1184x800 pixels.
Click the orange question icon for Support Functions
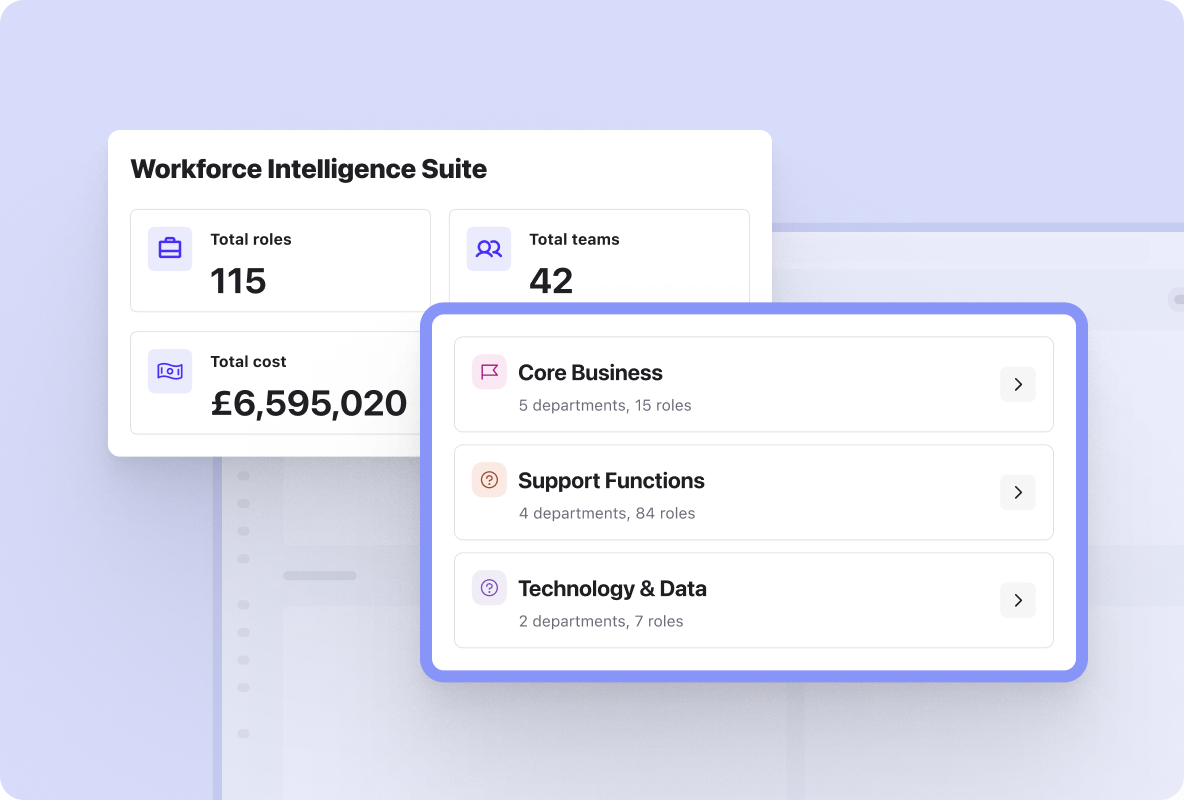tap(489, 480)
